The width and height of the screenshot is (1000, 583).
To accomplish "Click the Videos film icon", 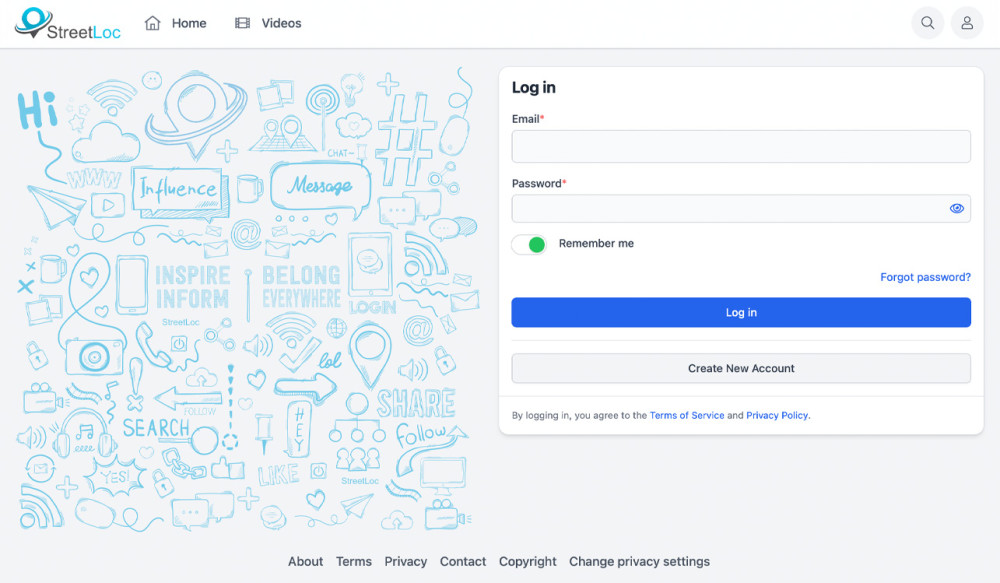I will (x=242, y=23).
